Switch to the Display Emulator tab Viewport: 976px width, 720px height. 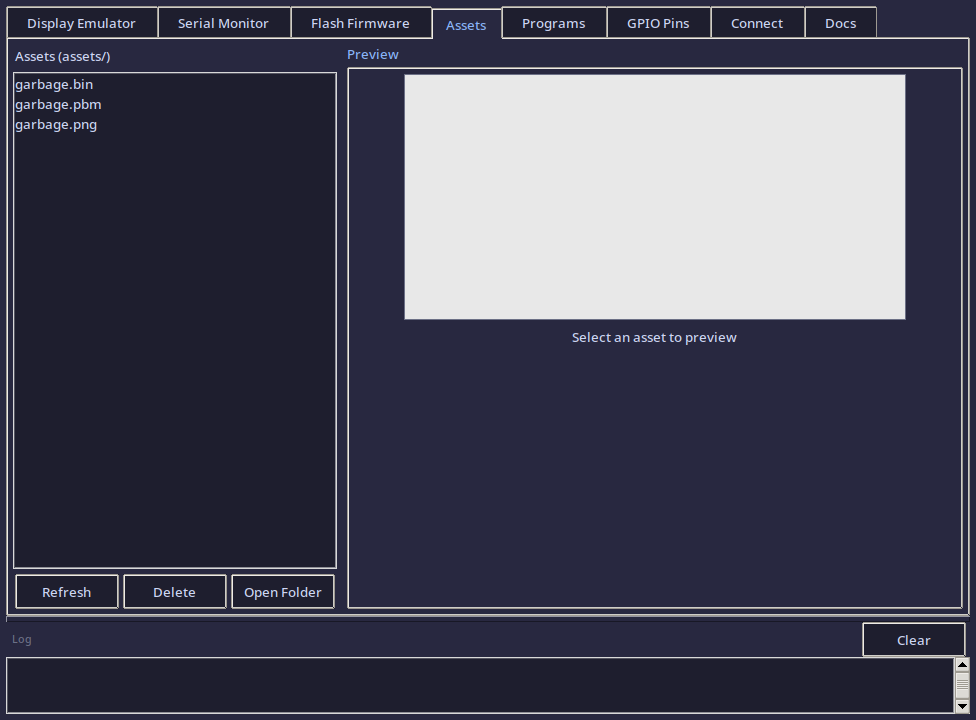81,22
